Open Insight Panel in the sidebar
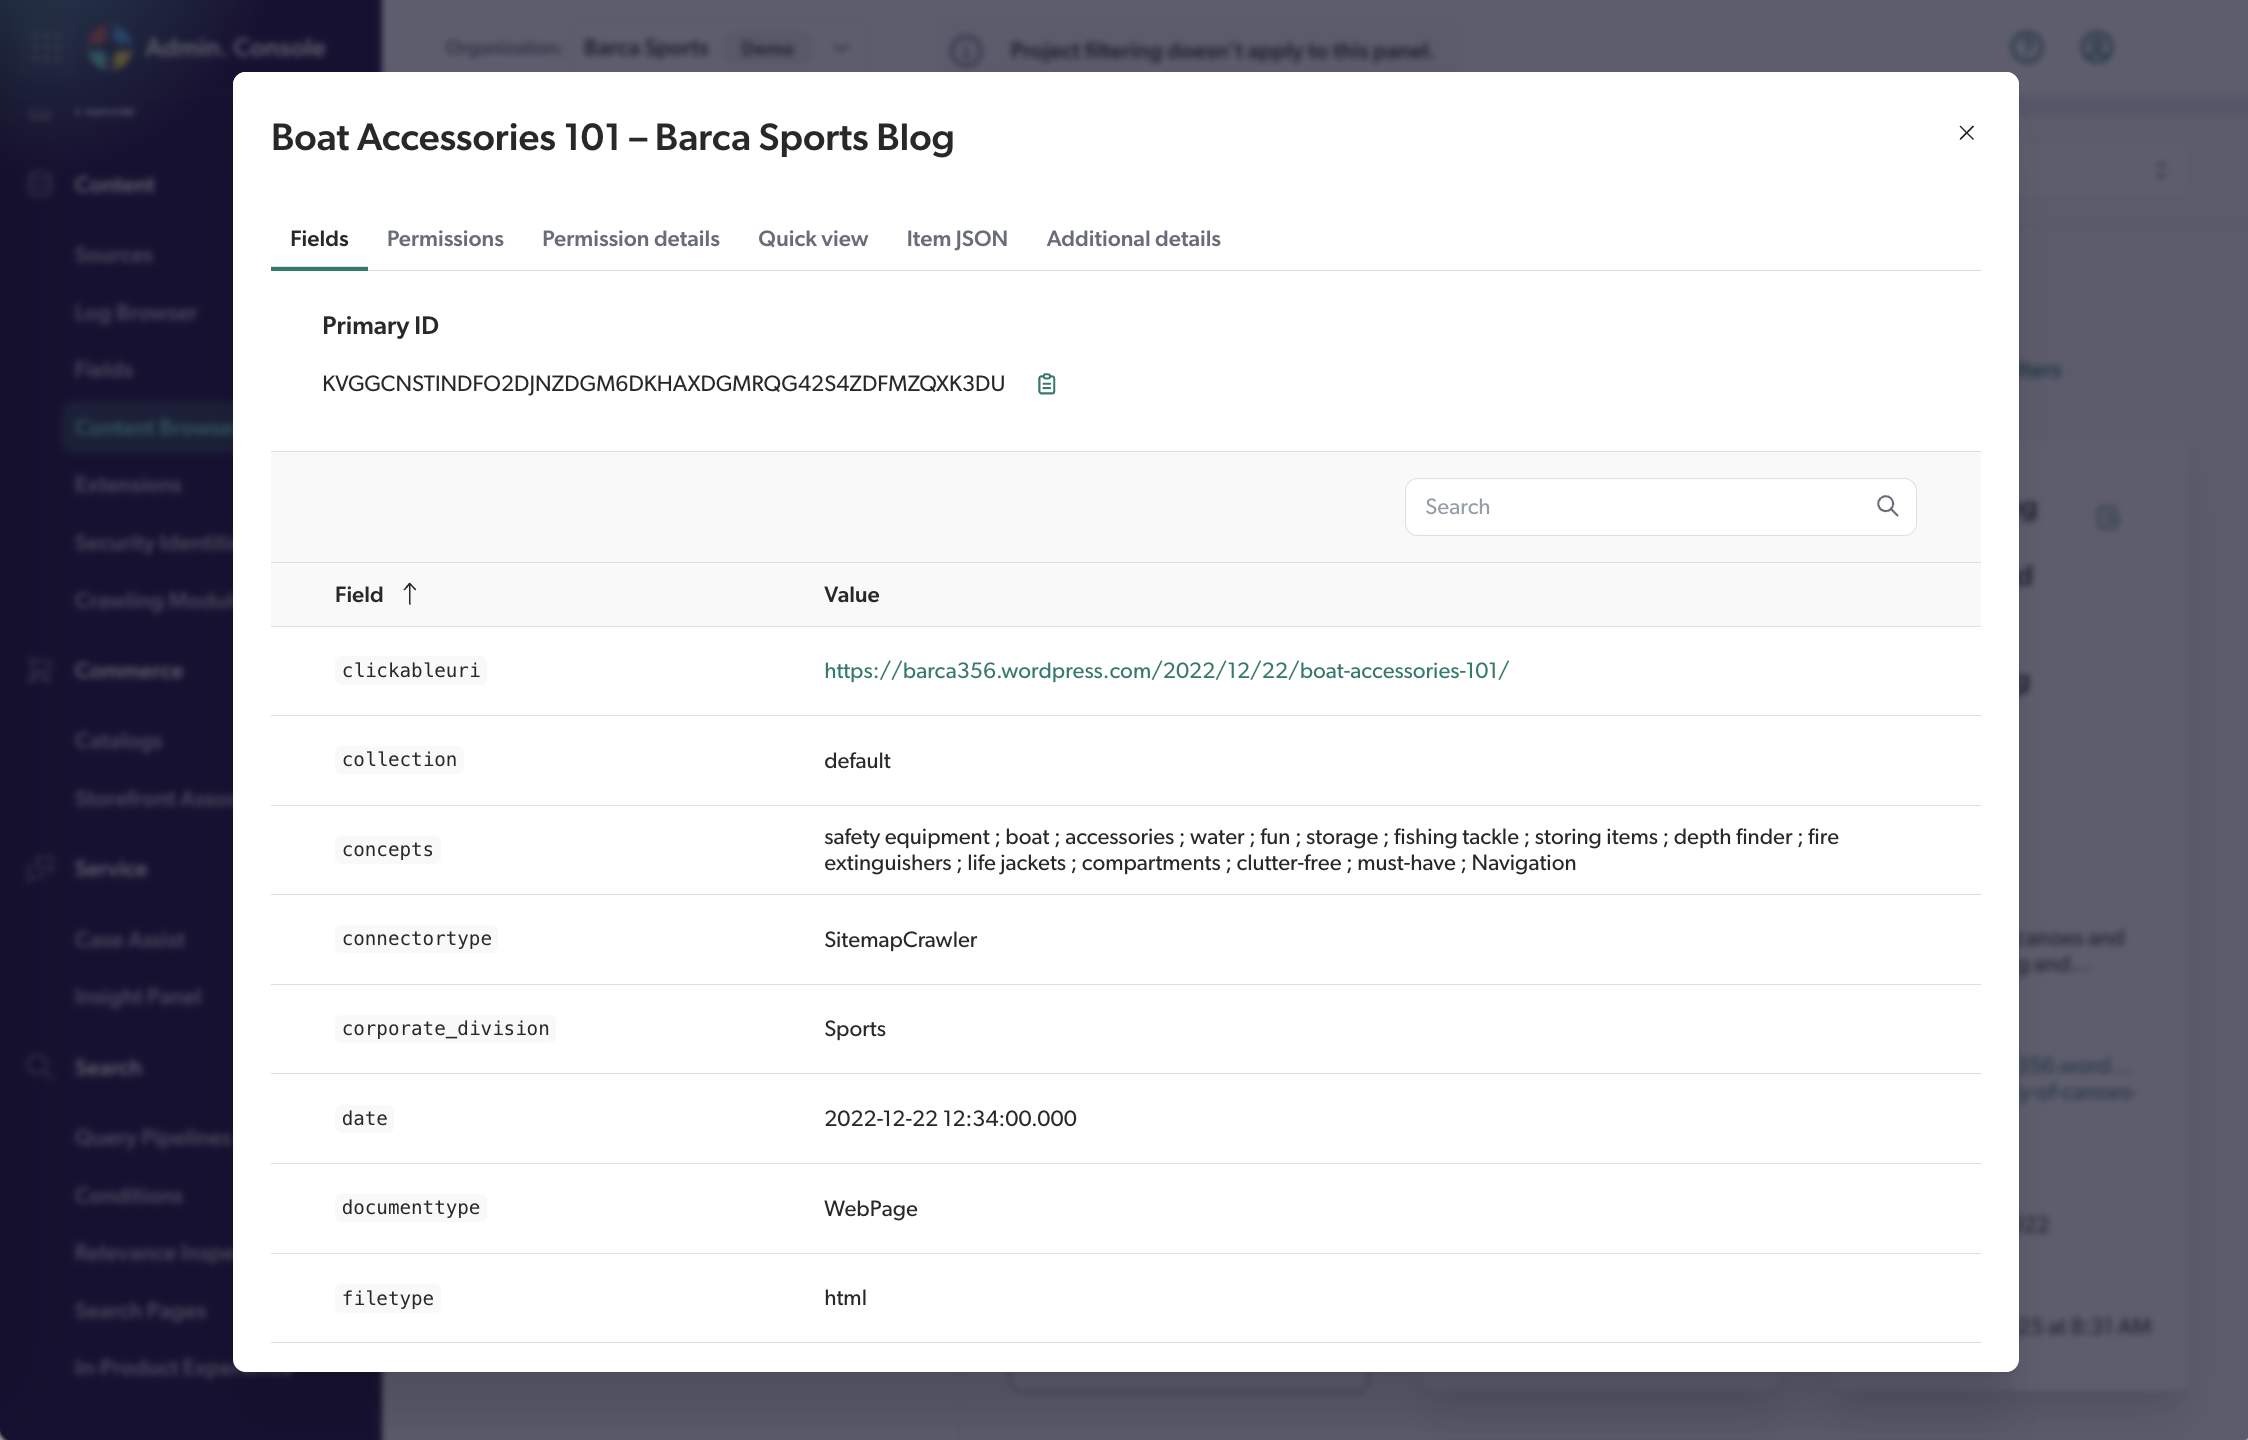Screen dimensions: 2248x1440 [x=138, y=997]
